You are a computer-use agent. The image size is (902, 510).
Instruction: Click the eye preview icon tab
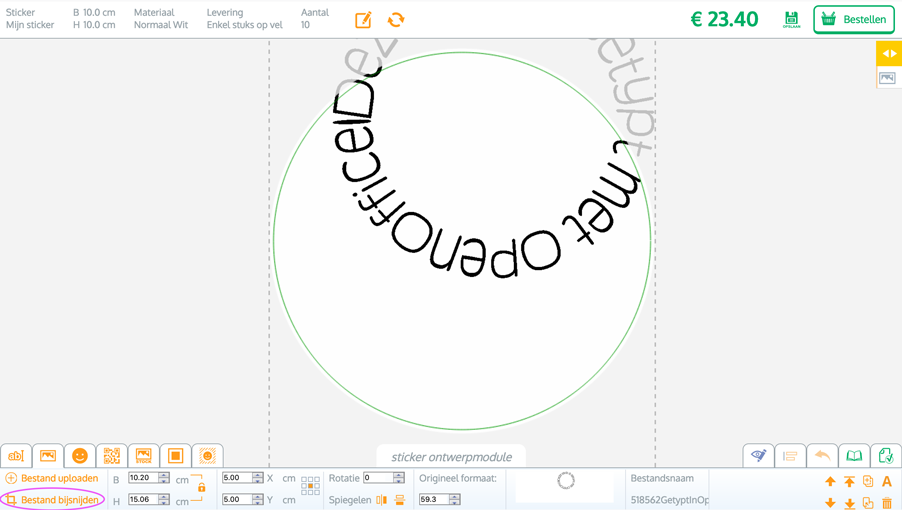pyautogui.click(x=758, y=456)
